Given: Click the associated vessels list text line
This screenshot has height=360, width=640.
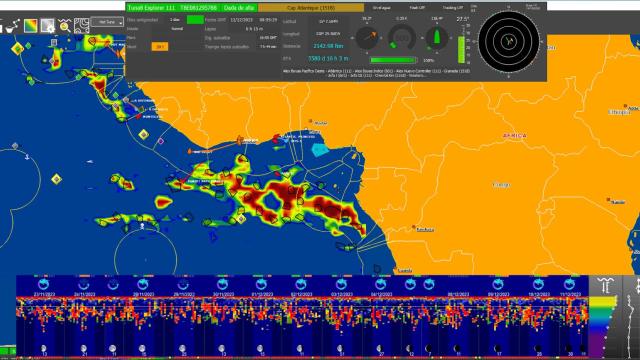Looking at the screenshot, I should coord(376,73).
